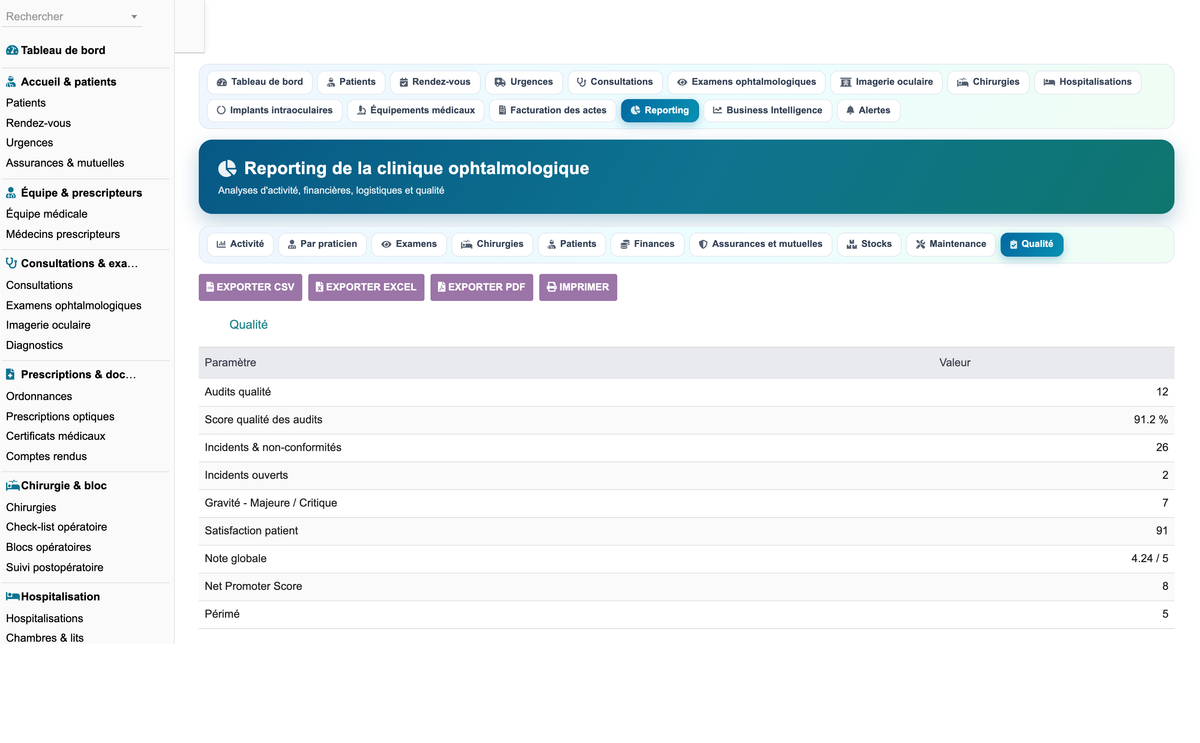Switch to Par praticien report sub-tab
1200x743 pixels.
coord(322,244)
